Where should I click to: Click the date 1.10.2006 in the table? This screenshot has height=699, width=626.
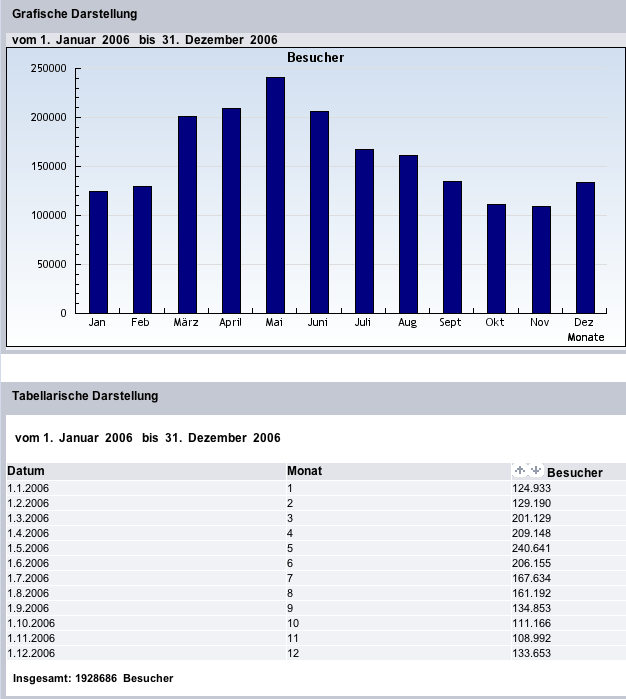pyautogui.click(x=31, y=623)
